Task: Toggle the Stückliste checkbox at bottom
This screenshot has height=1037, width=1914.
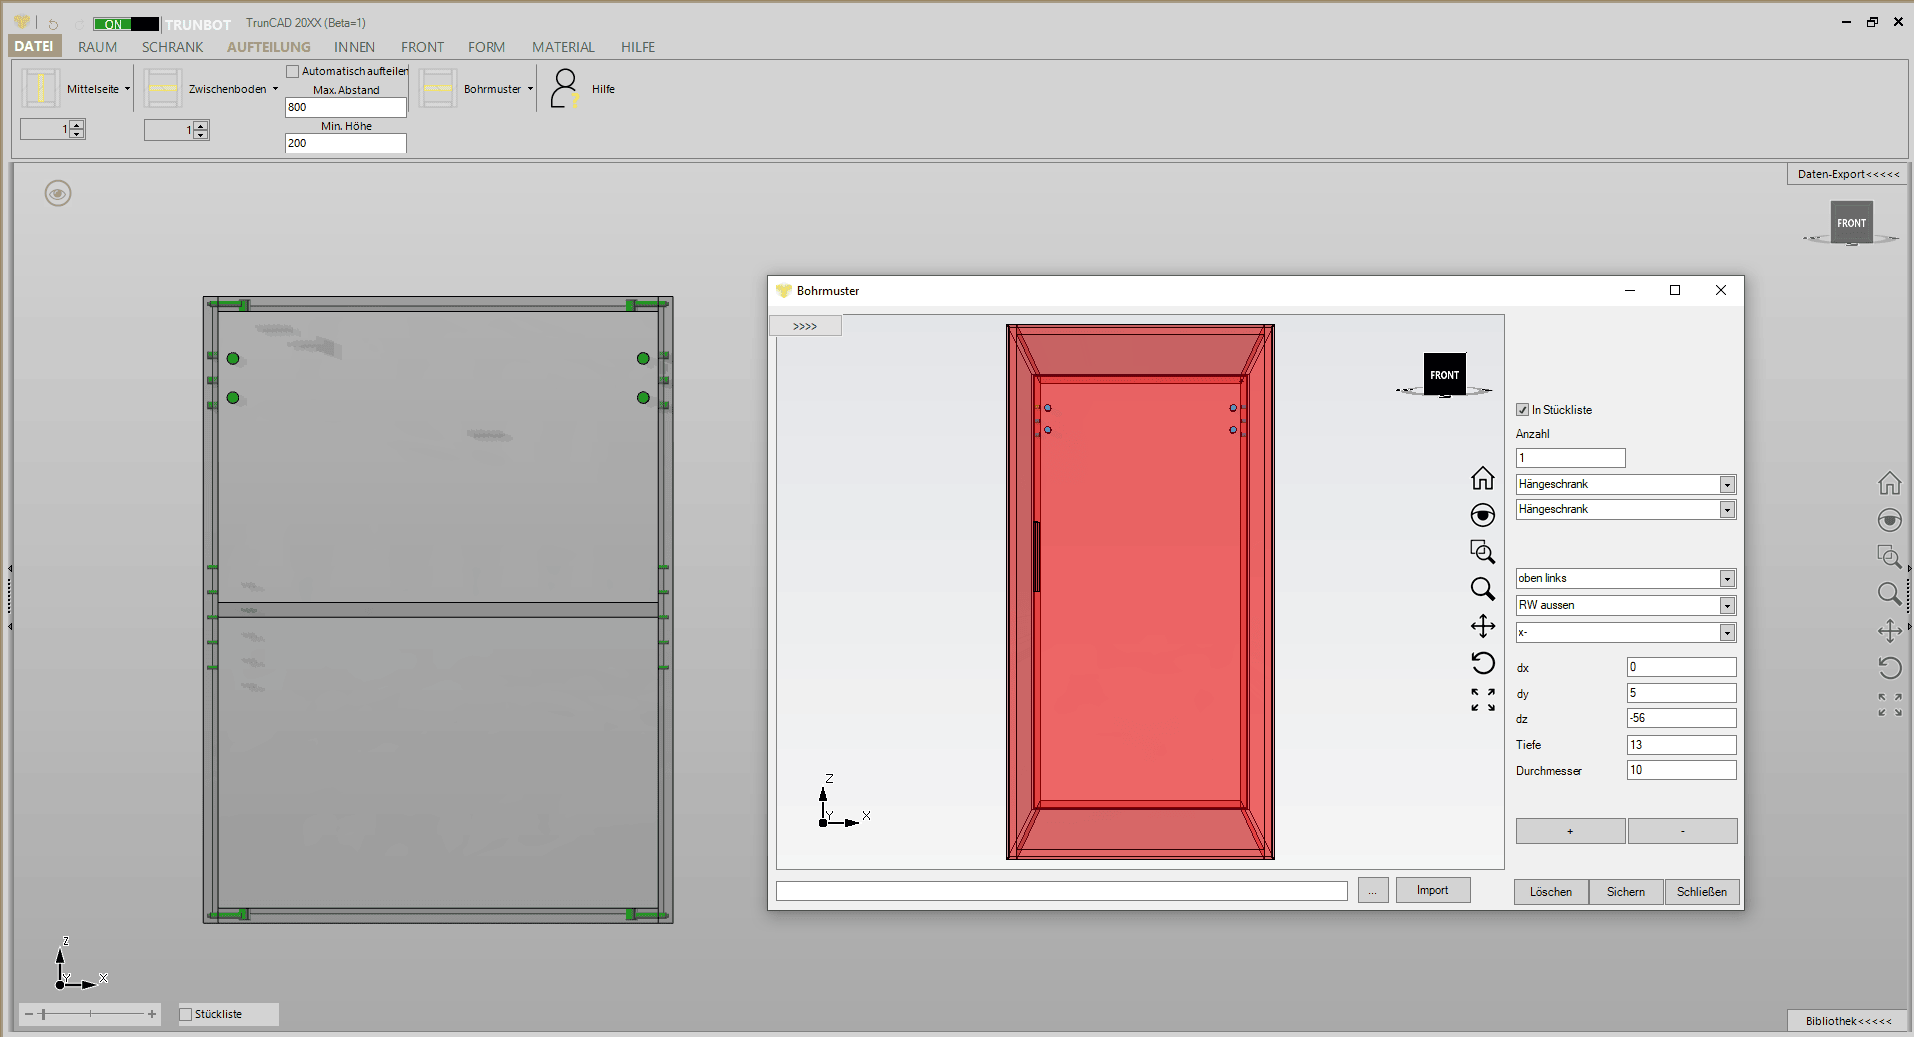Action: 186,1014
